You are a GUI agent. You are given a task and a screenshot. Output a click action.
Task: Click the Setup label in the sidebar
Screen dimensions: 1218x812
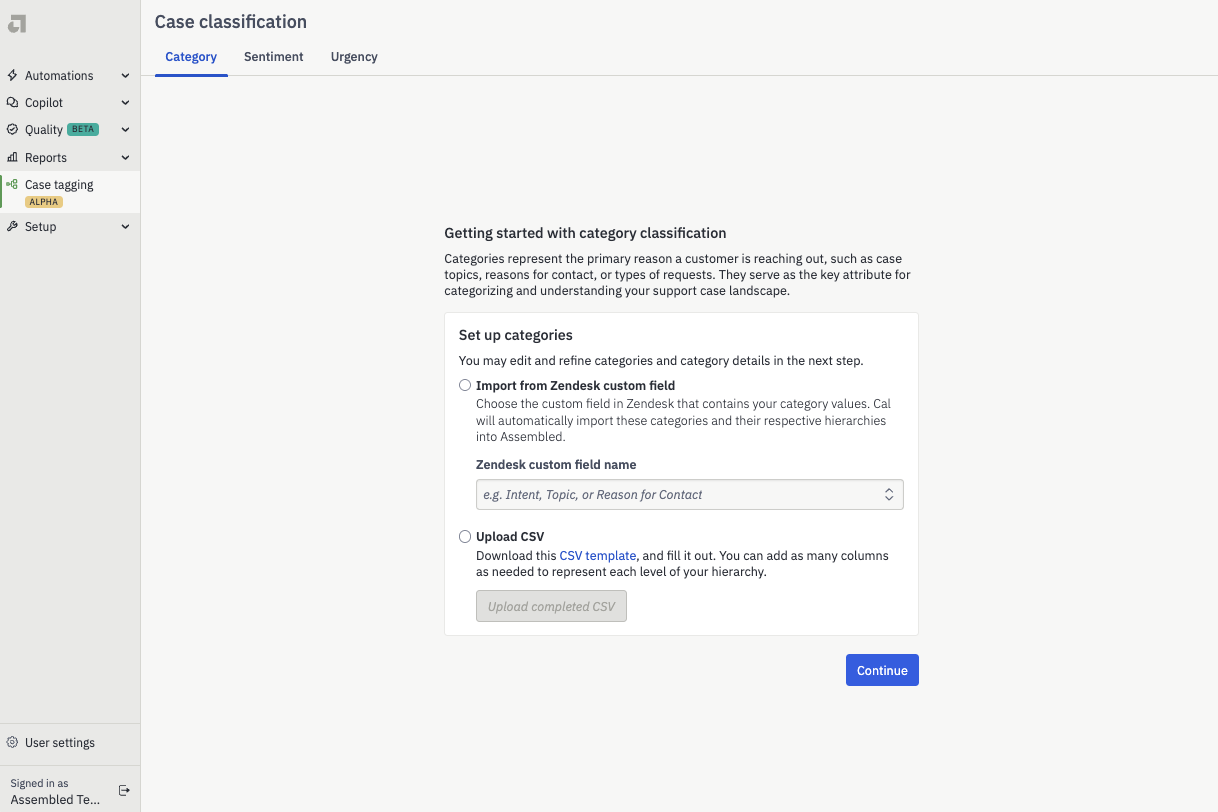[x=41, y=227]
